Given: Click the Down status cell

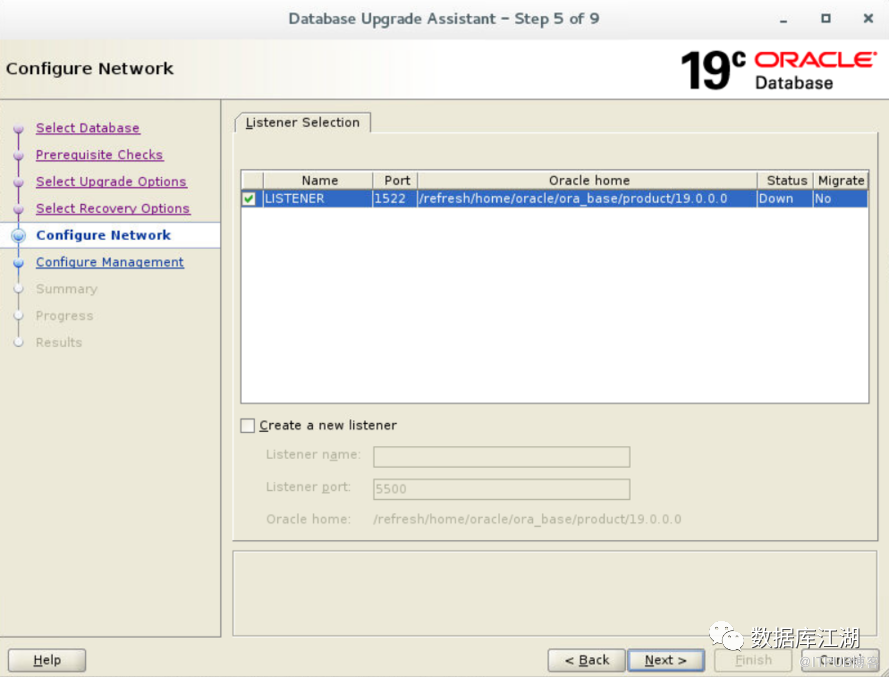Looking at the screenshot, I should tap(785, 198).
